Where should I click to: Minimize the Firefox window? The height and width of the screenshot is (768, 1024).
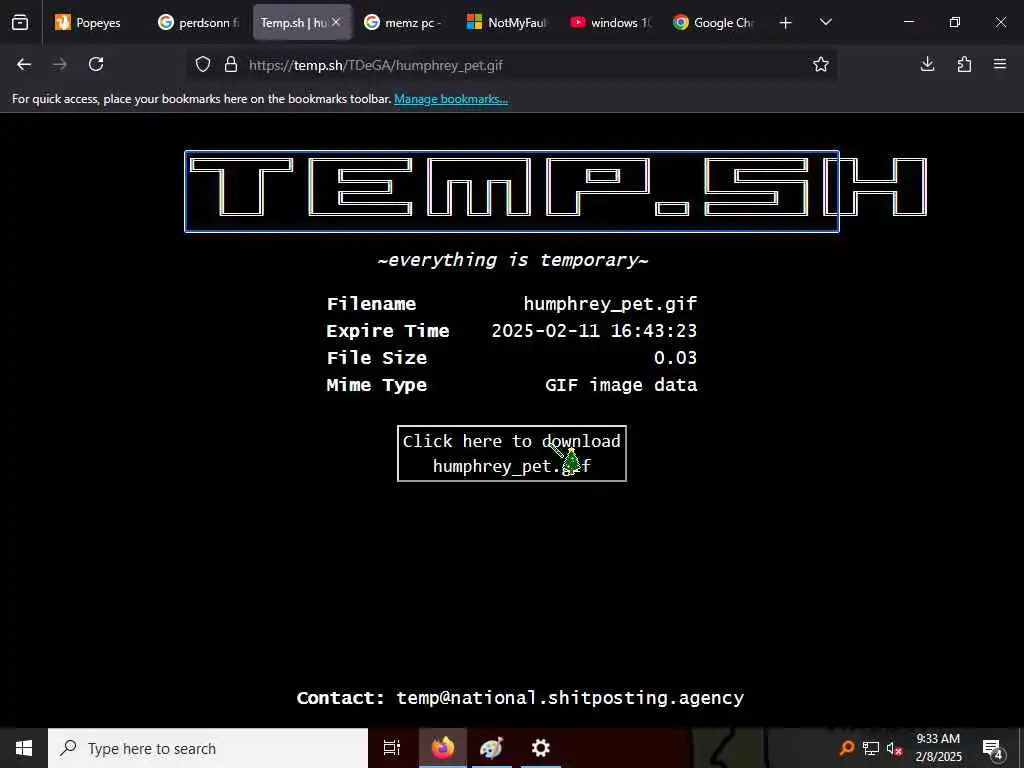[908, 22]
